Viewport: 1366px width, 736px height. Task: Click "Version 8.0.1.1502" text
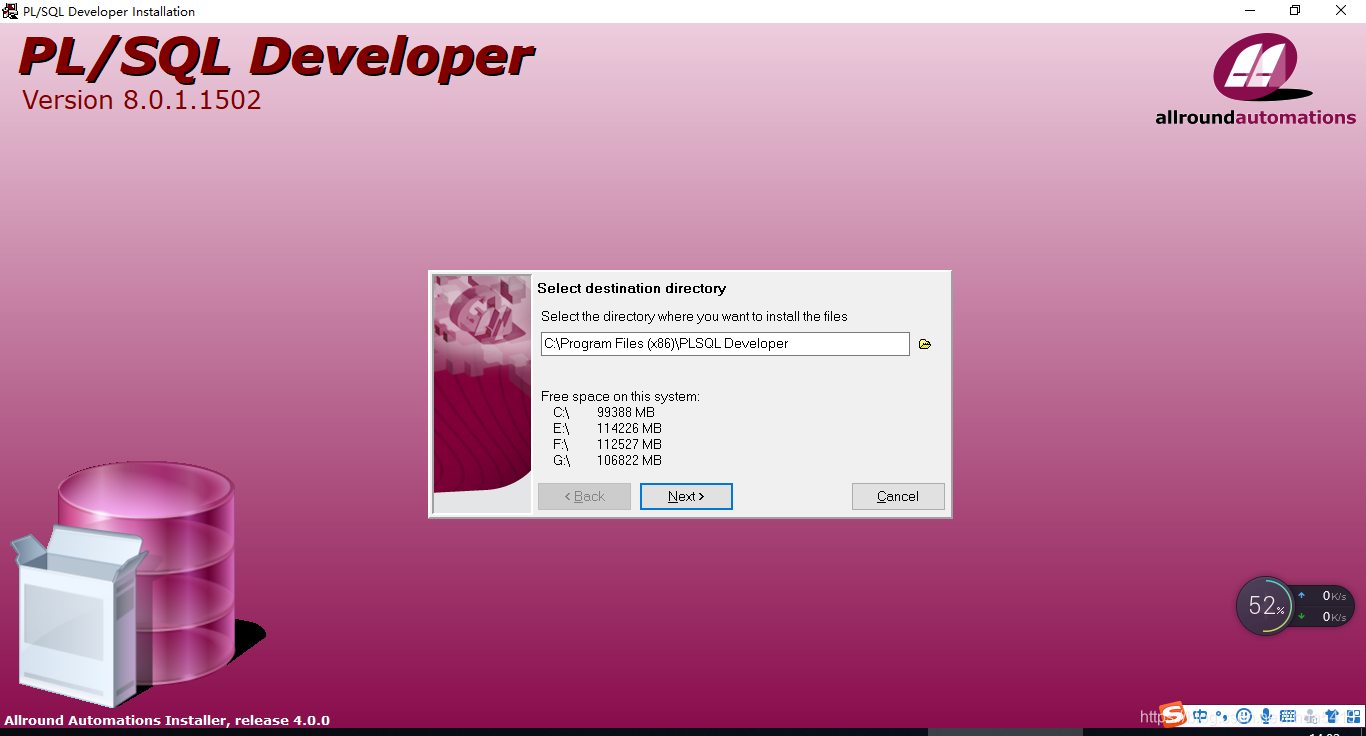(141, 100)
